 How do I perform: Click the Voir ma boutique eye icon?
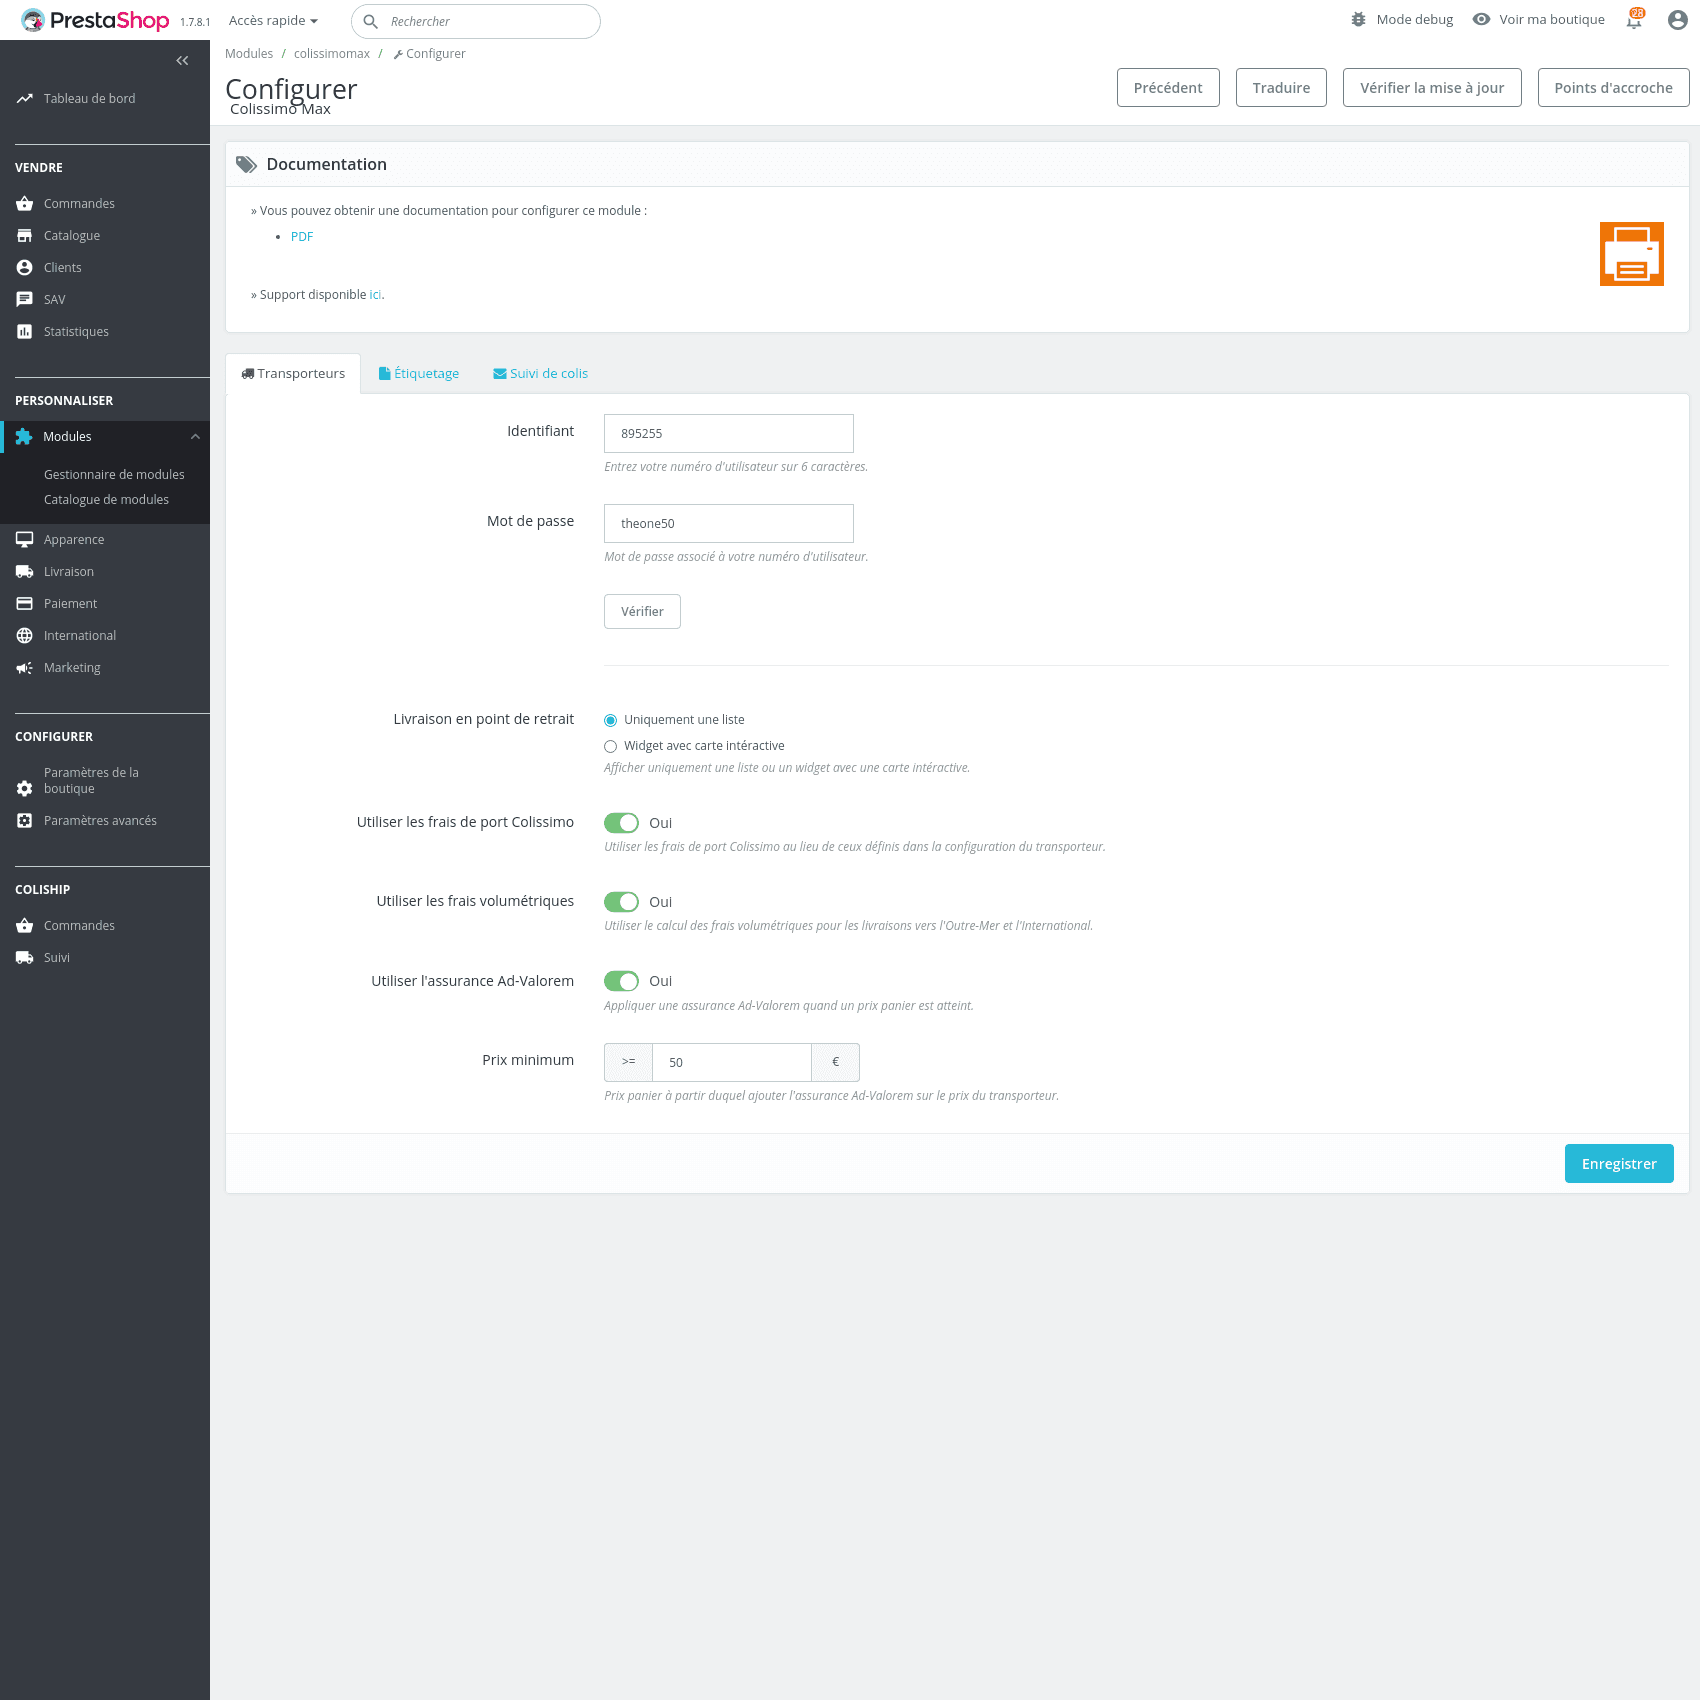coord(1481,20)
